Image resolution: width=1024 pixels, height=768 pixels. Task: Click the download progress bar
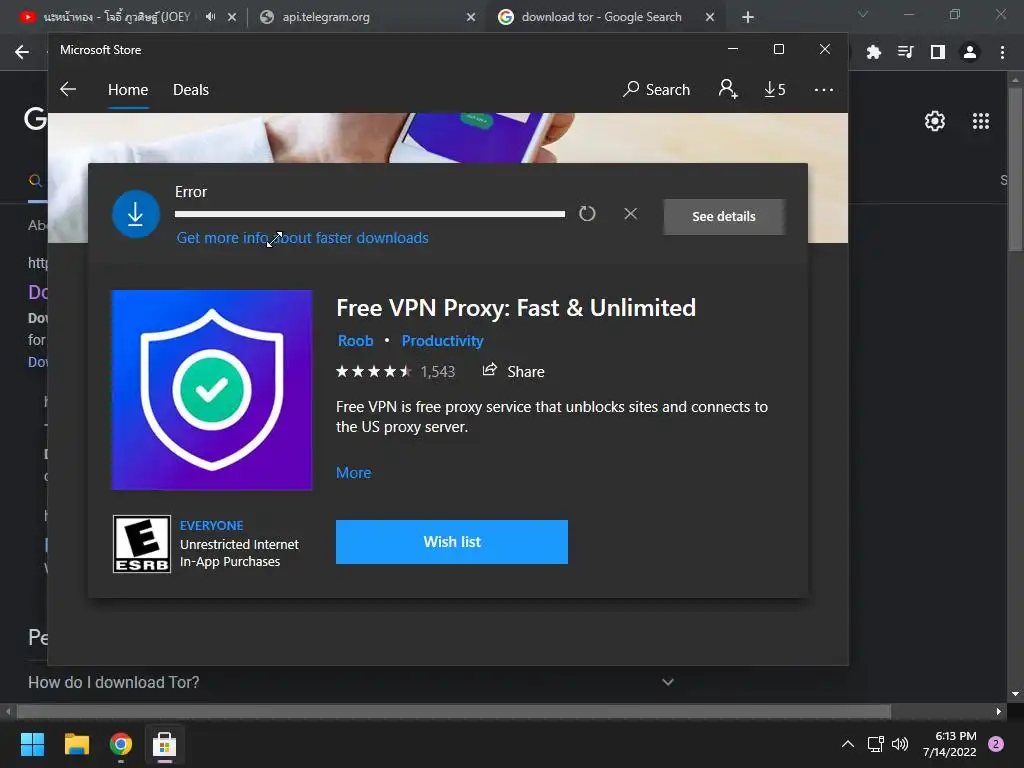tap(370, 214)
